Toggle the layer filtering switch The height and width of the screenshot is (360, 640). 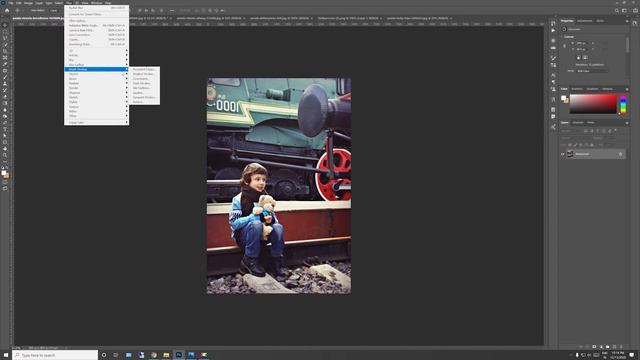(x=616, y=131)
